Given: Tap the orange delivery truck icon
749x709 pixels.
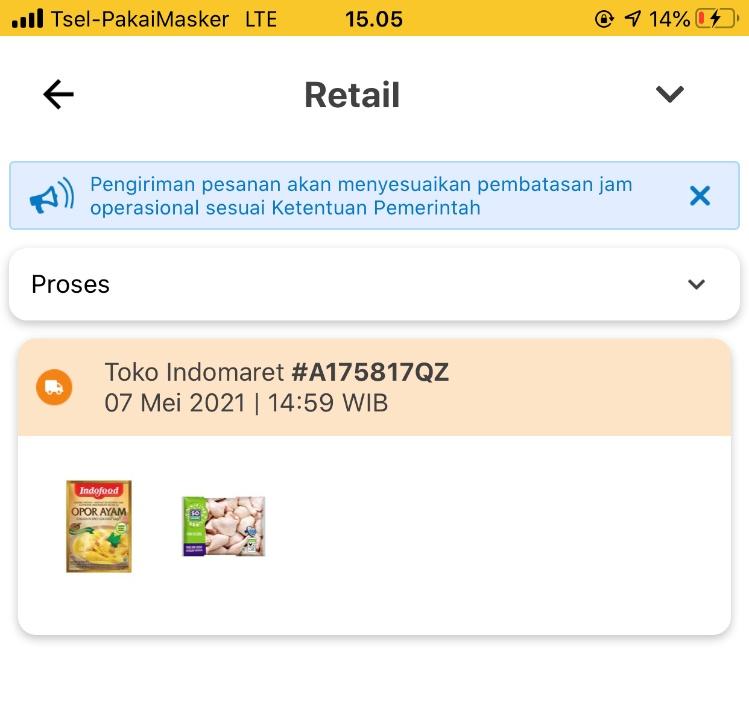Looking at the screenshot, I should 54,387.
